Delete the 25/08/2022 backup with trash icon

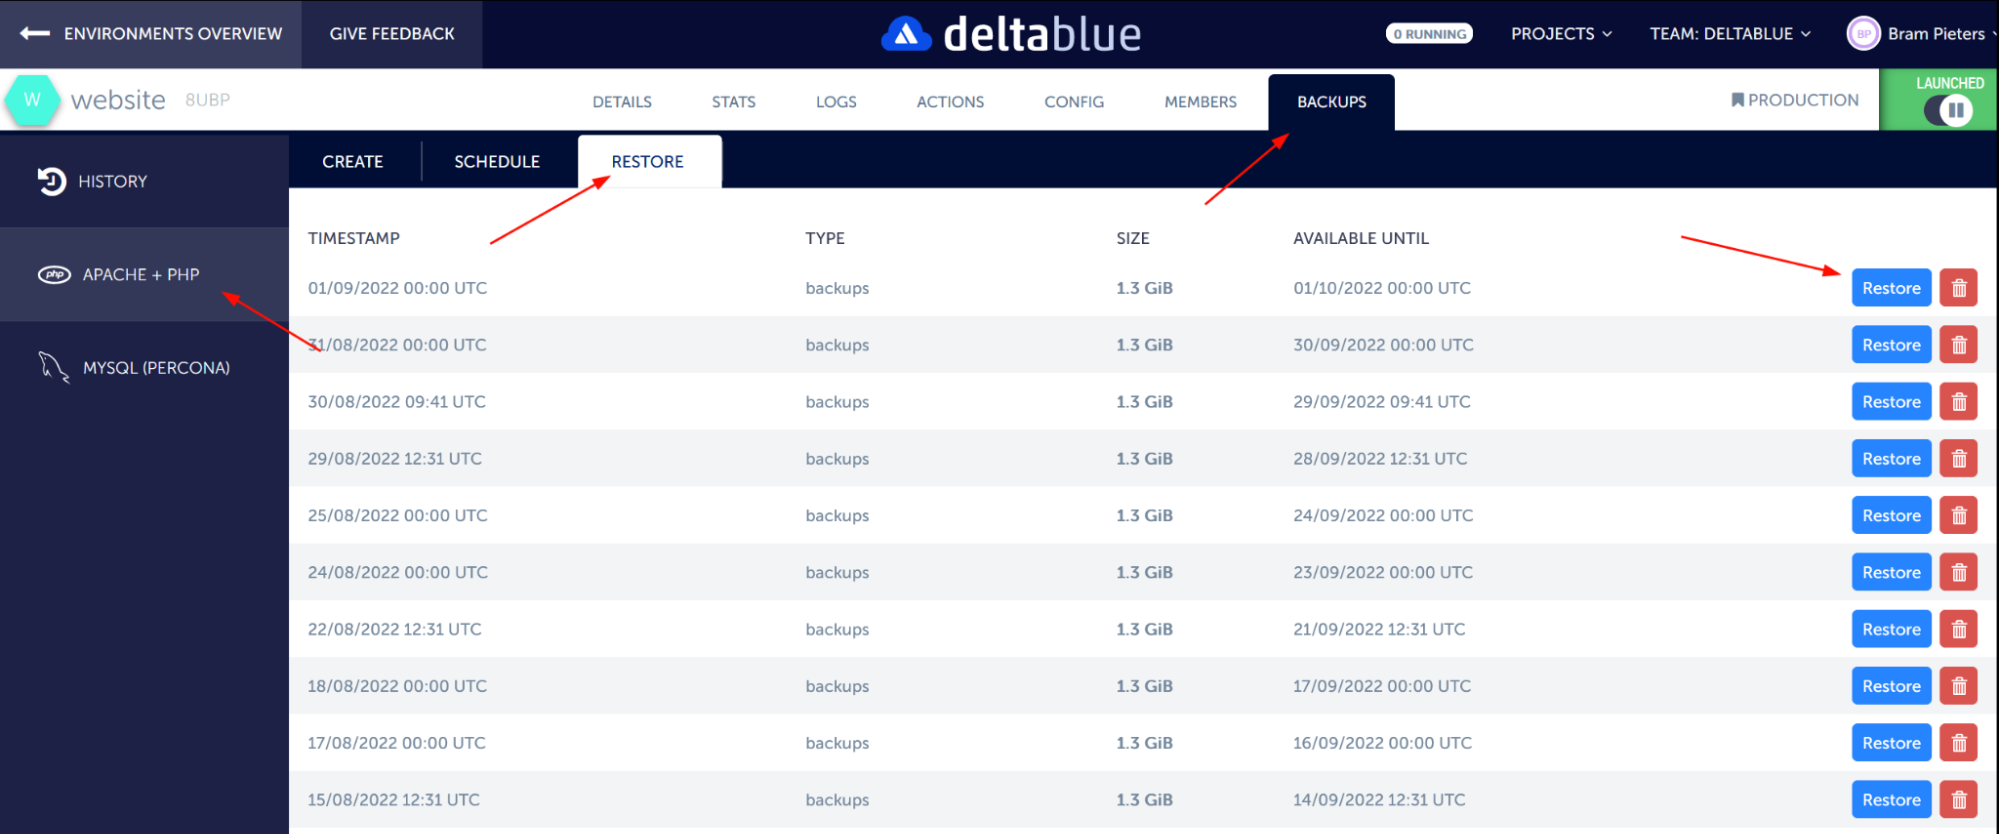click(1958, 516)
